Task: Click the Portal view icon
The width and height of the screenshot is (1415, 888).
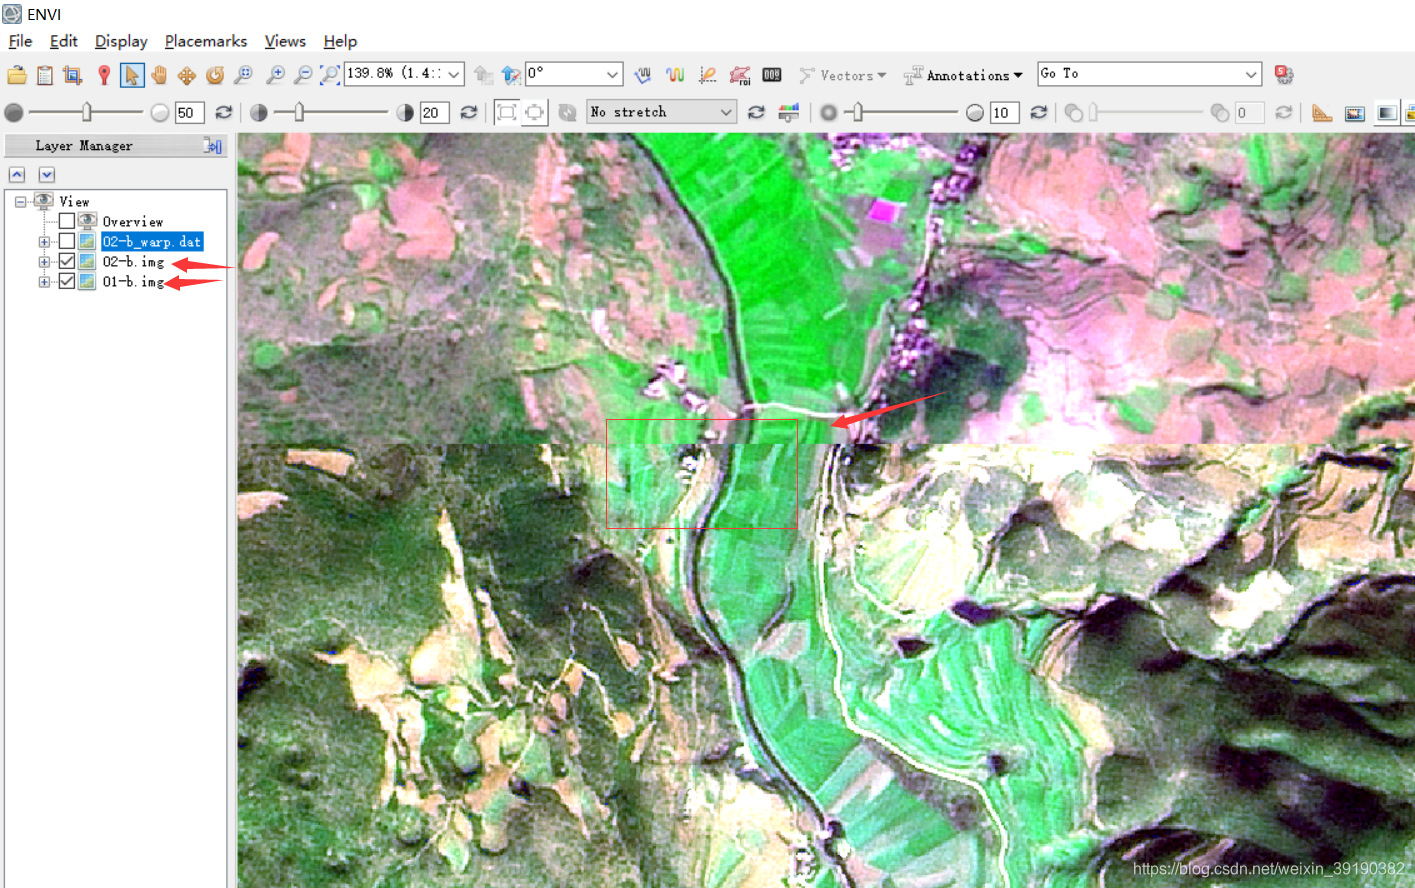Action: click(x=1387, y=113)
